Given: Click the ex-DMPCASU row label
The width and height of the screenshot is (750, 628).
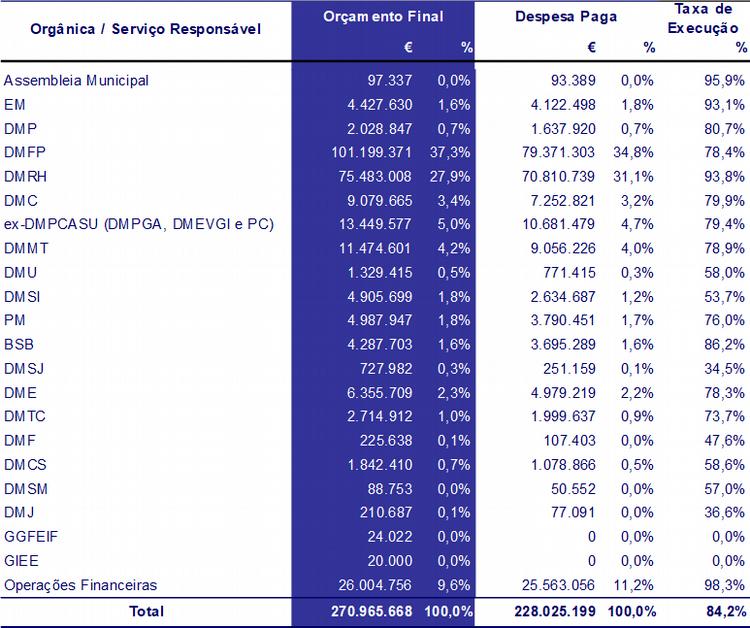Looking at the screenshot, I should (139, 224).
